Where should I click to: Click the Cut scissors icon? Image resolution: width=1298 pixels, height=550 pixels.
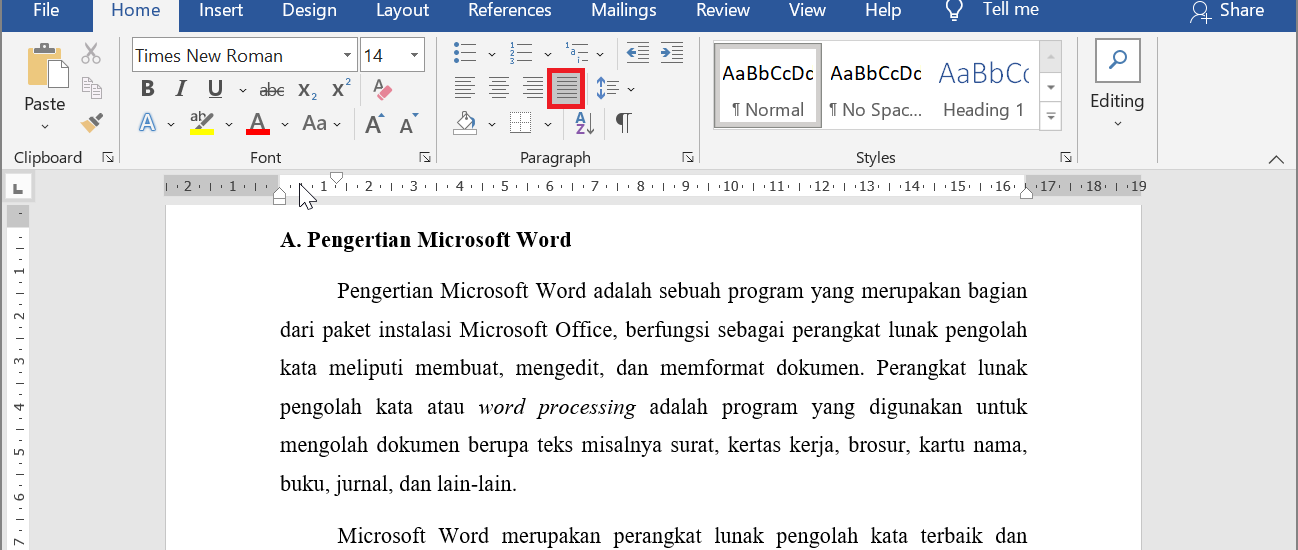[92, 53]
